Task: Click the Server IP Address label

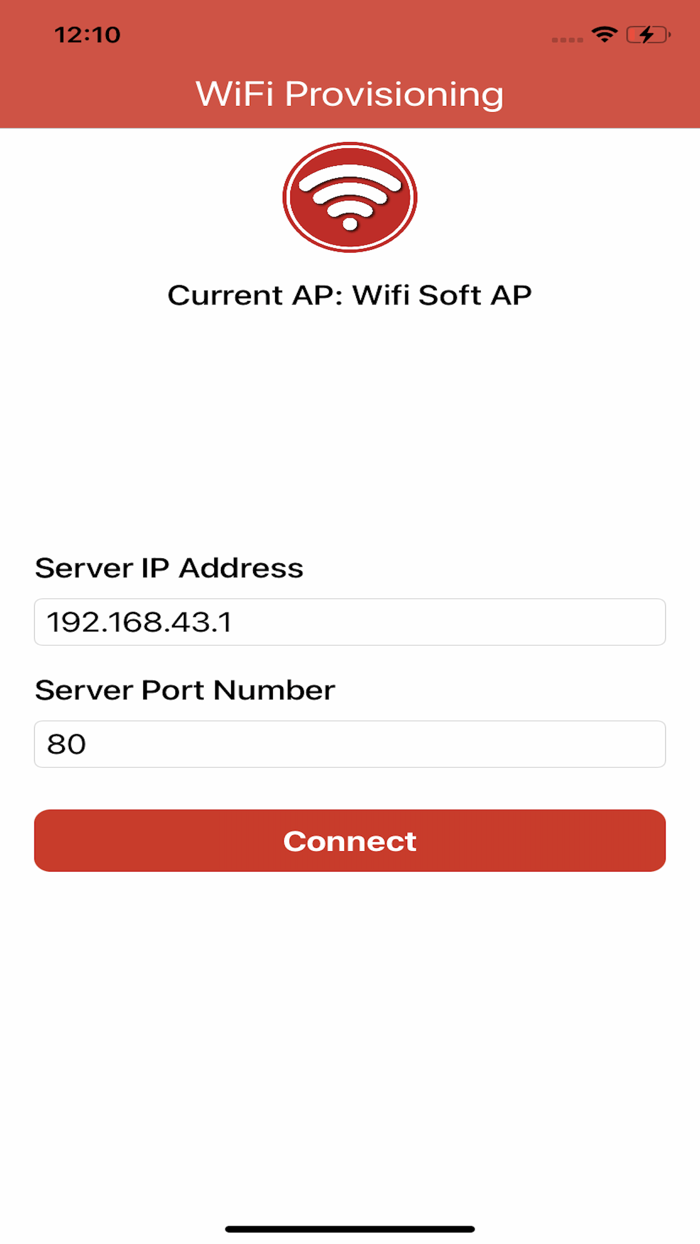Action: click(x=169, y=567)
